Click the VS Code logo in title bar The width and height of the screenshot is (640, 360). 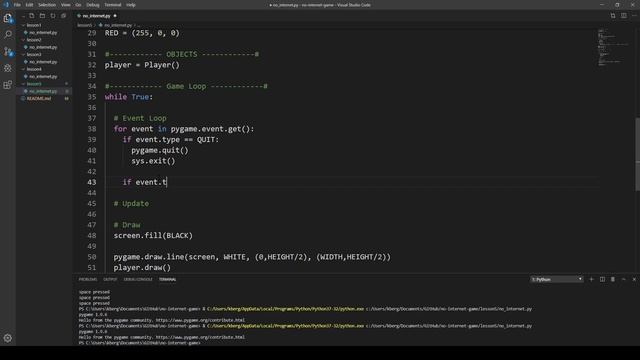click(6, 5)
